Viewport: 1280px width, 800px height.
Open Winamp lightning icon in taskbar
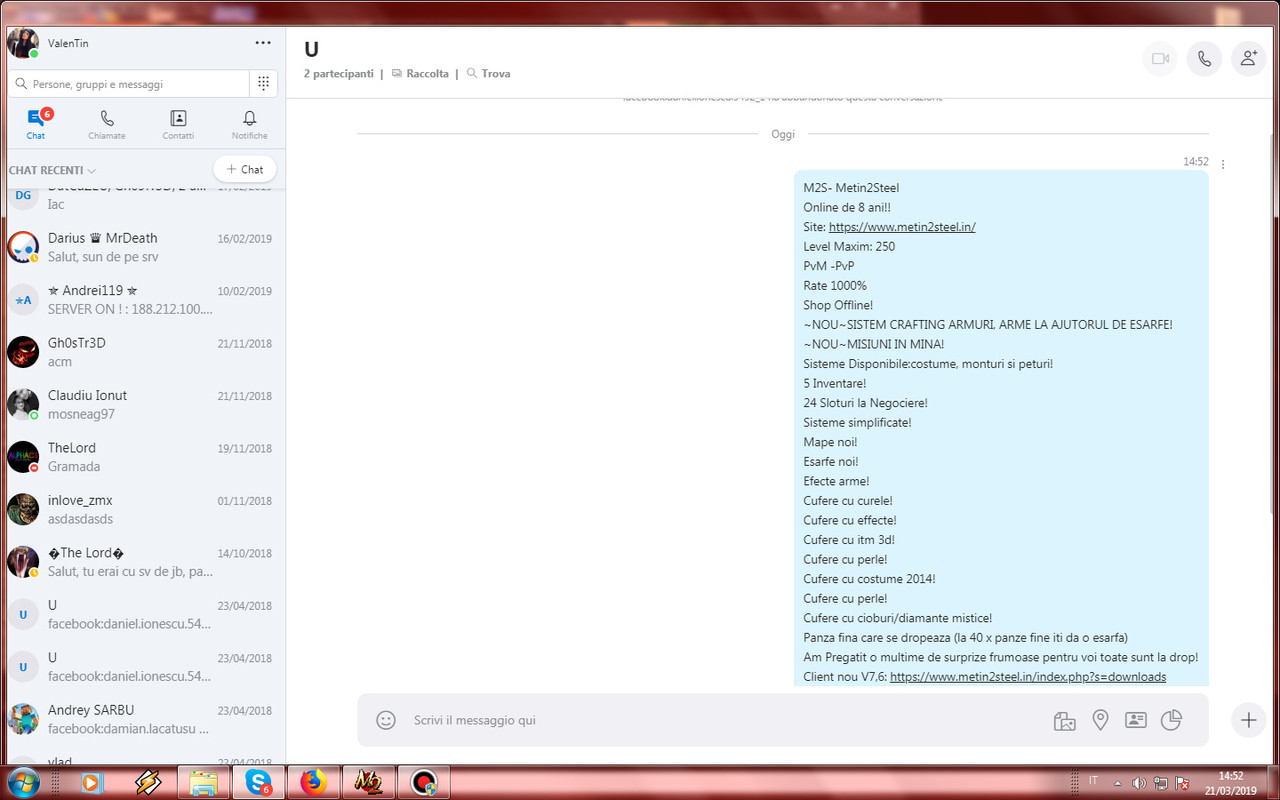click(x=148, y=783)
